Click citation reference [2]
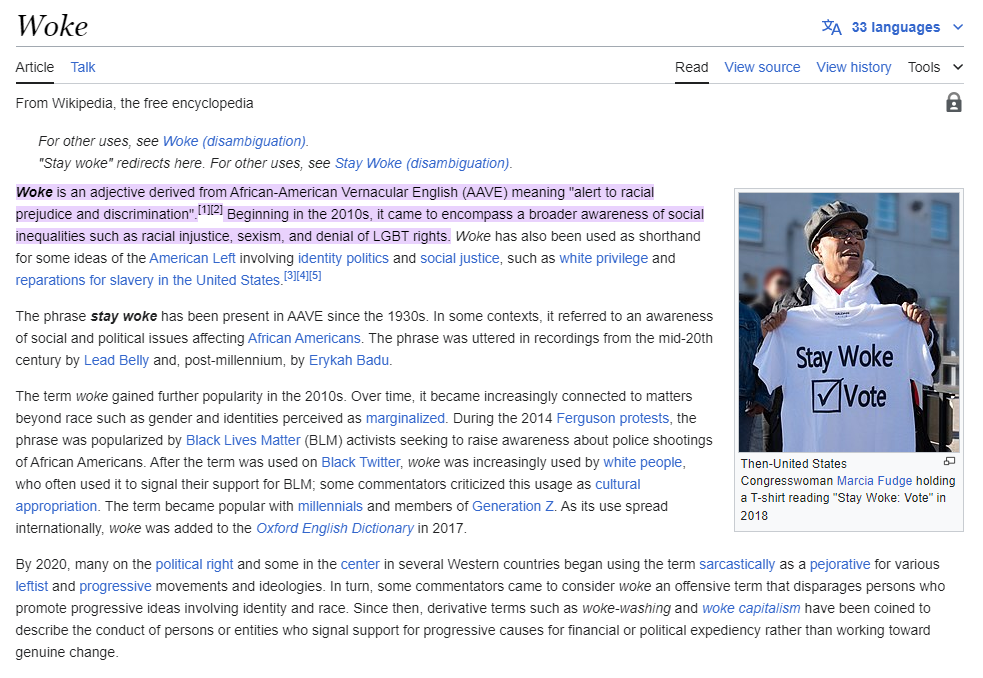 [216, 209]
